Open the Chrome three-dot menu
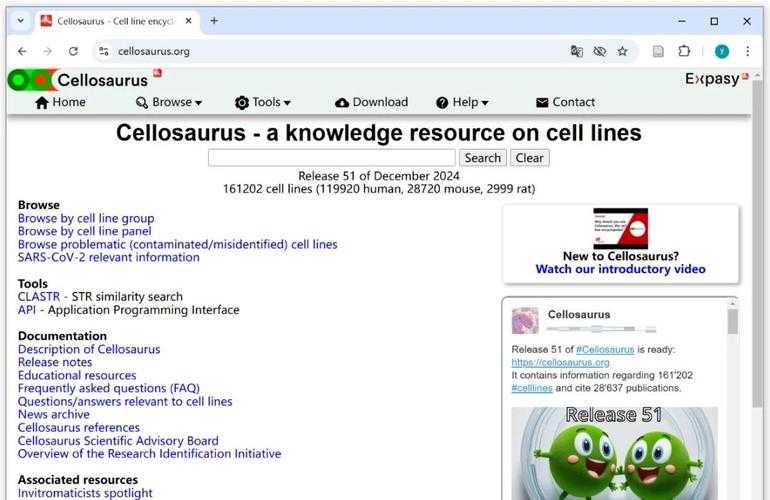770x500 pixels. 747,51
